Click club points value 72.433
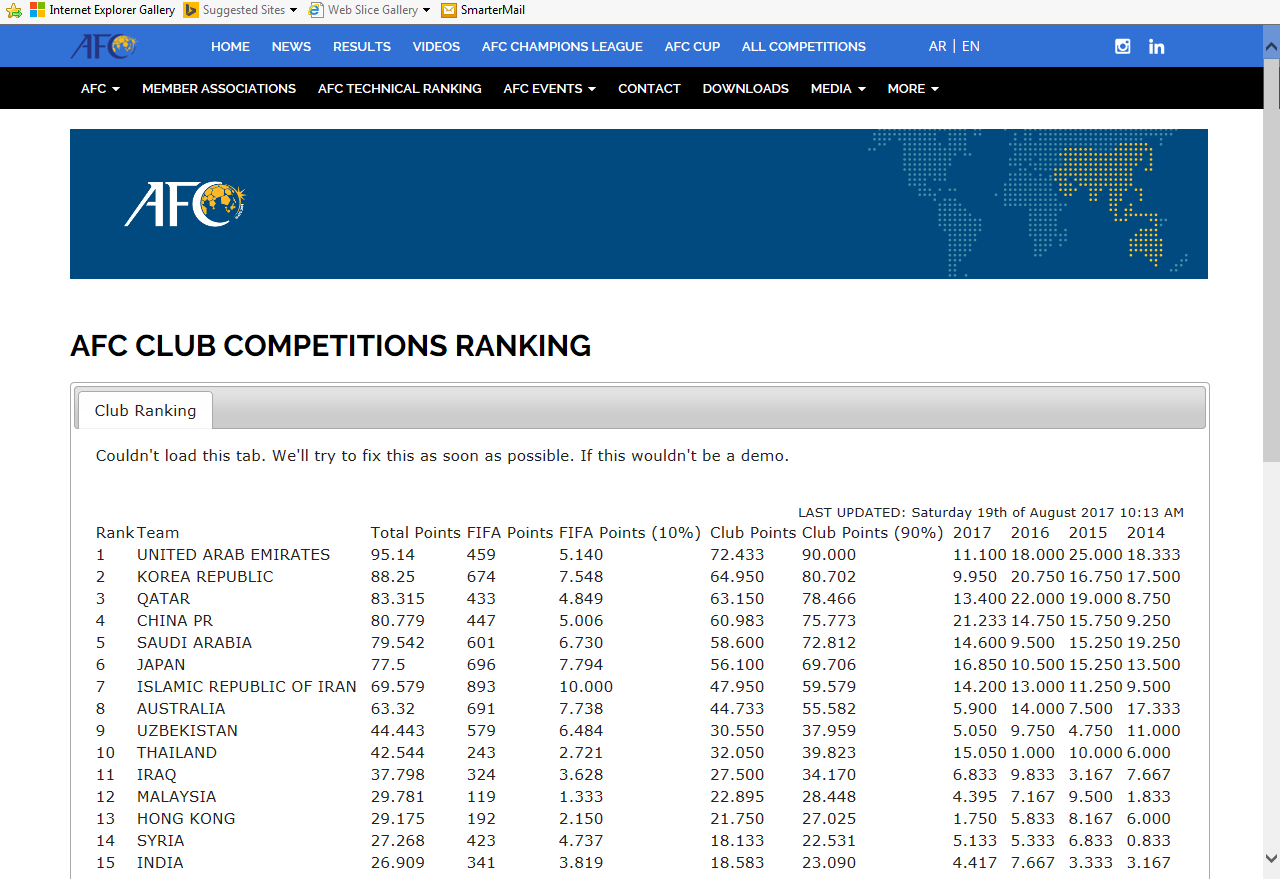Screen dimensions: 1280x879 tap(737, 554)
